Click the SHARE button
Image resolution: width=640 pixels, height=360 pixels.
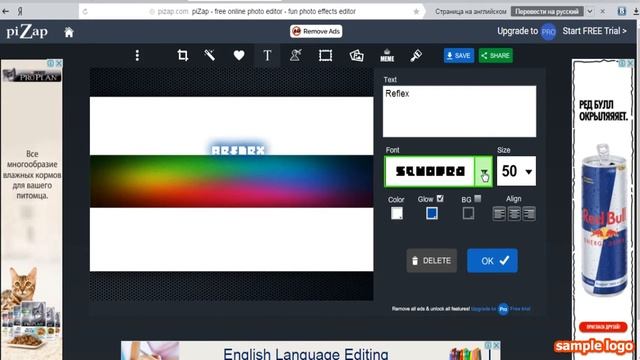point(496,56)
